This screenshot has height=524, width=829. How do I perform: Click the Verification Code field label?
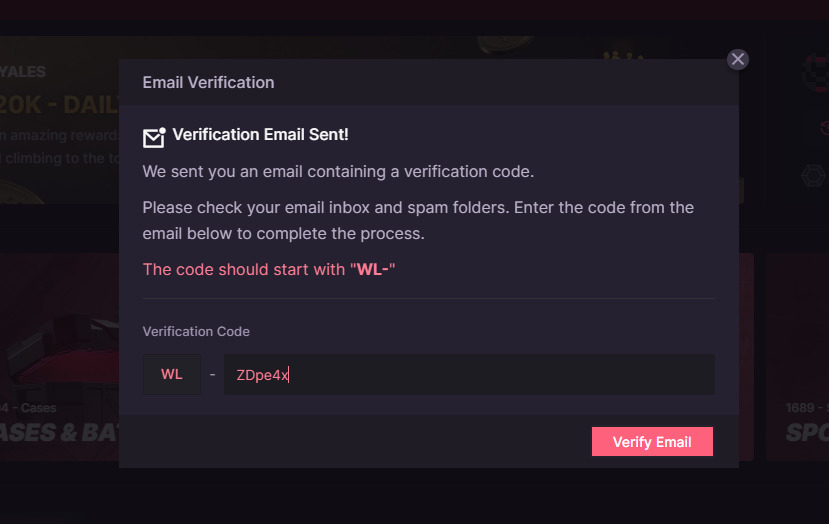click(x=196, y=331)
